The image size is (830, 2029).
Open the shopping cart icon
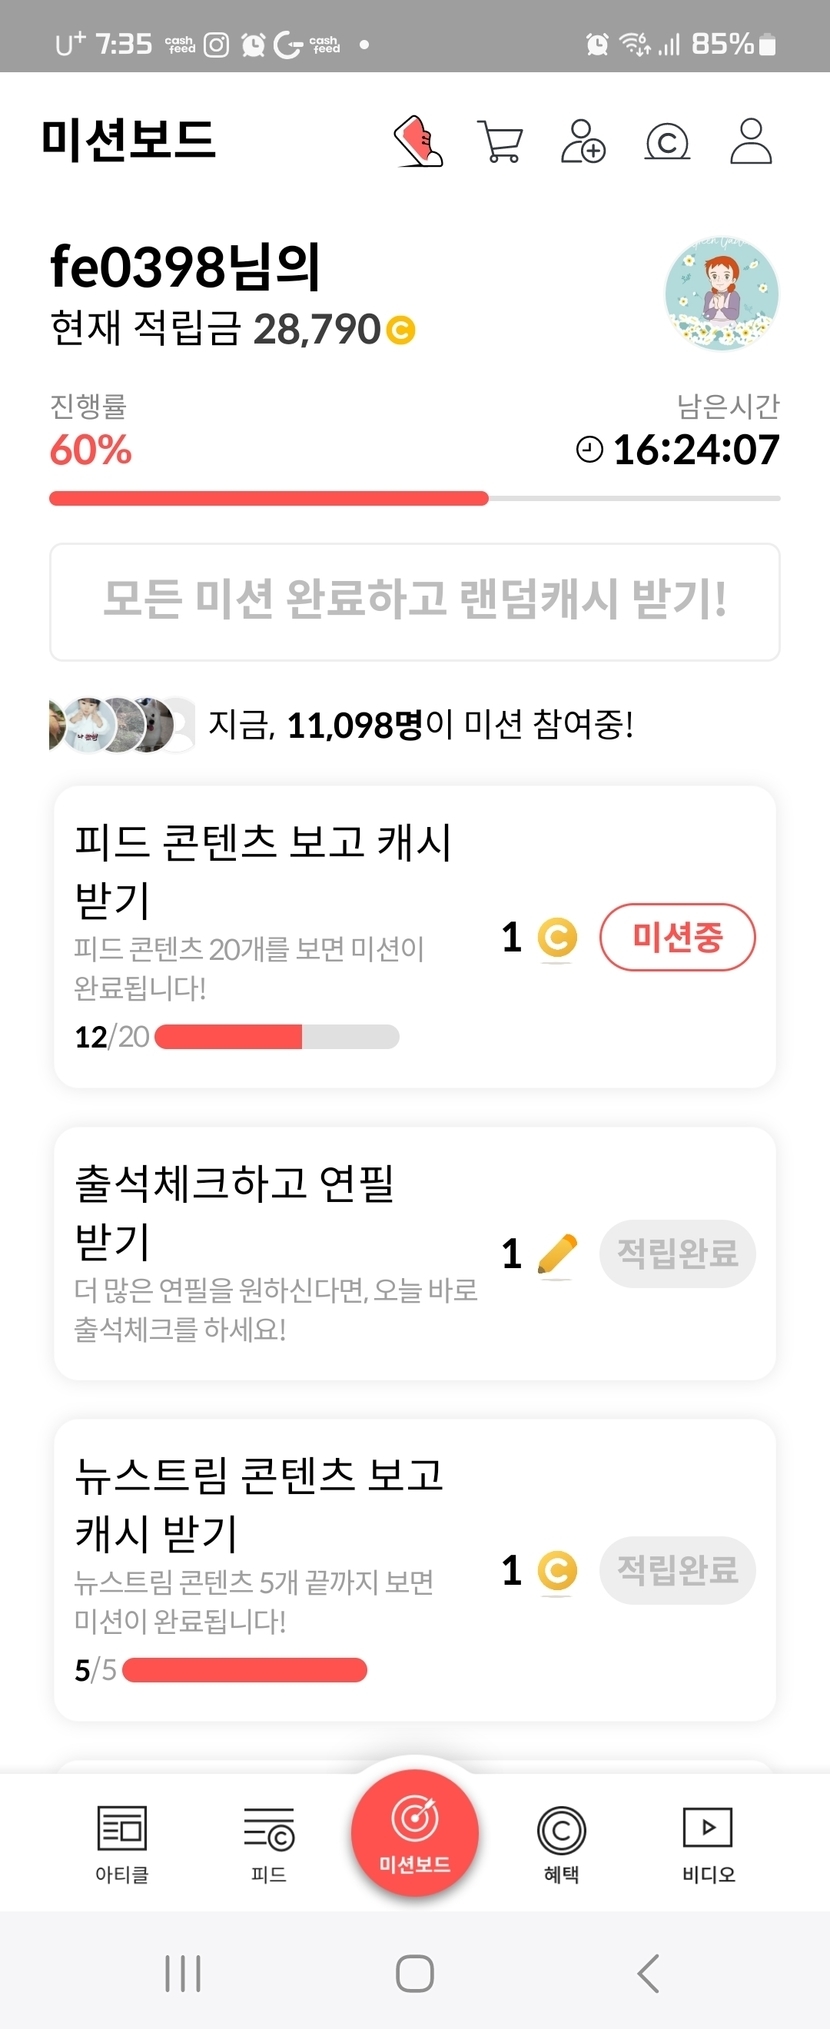click(x=500, y=142)
